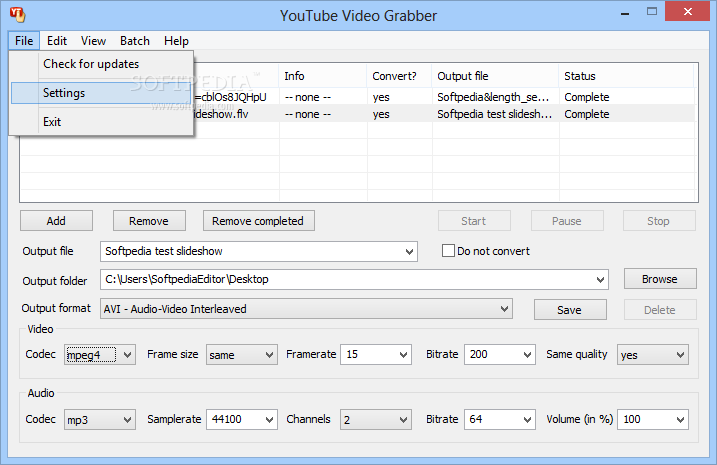The image size is (717, 465).
Task: Click Complete status of the Softpedia test slidesh... row
Action: (x=587, y=114)
